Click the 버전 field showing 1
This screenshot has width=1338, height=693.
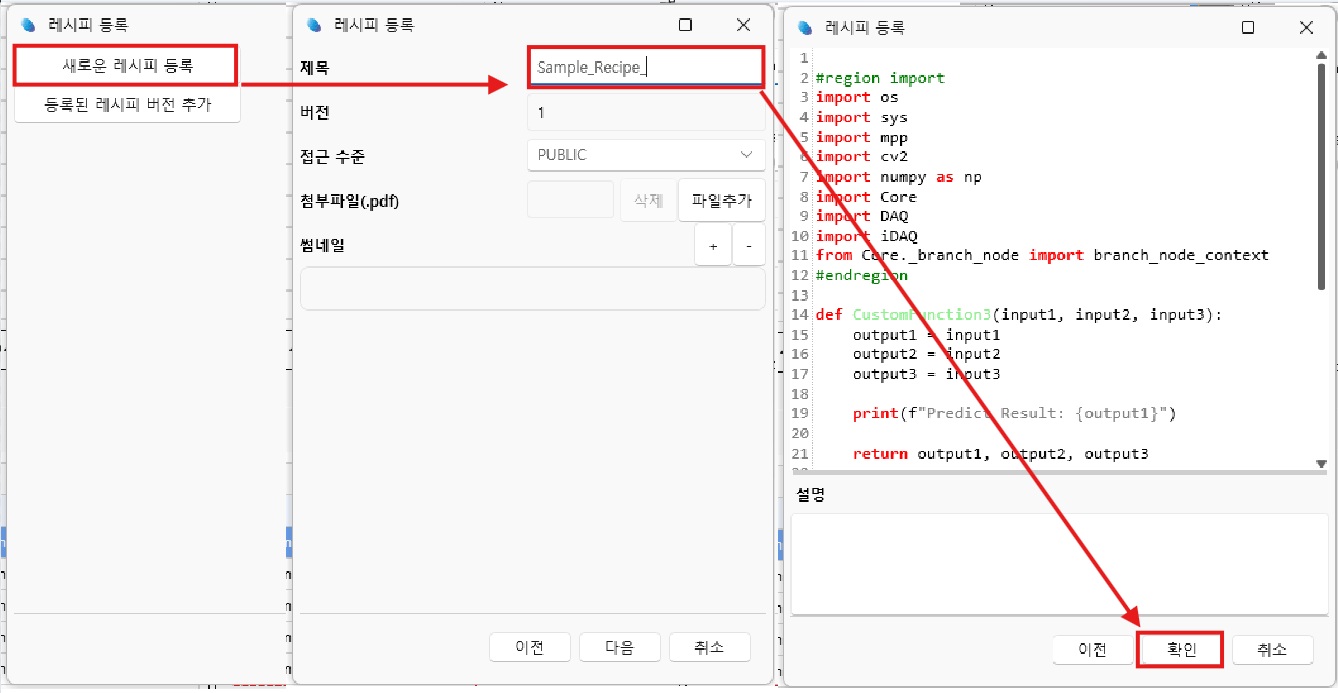tap(645, 112)
